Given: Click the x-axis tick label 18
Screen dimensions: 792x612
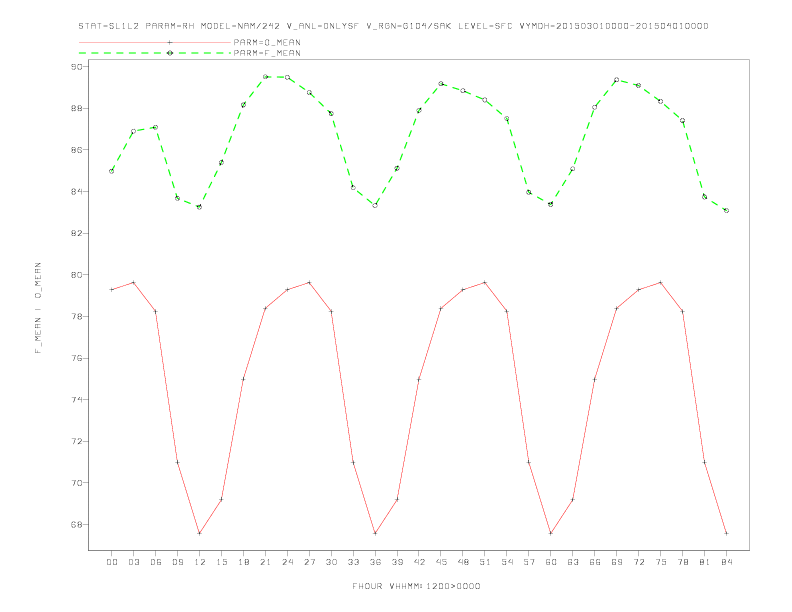Looking at the screenshot, I should coord(243,562).
